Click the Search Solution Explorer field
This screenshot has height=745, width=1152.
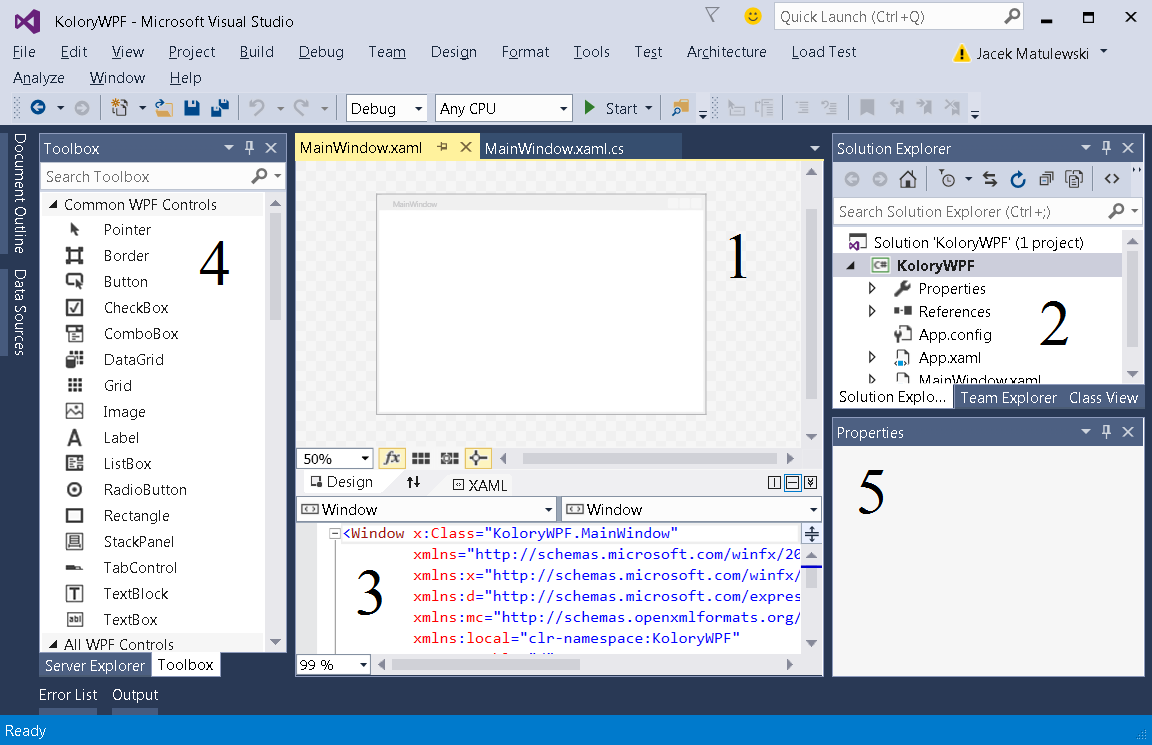(x=987, y=212)
